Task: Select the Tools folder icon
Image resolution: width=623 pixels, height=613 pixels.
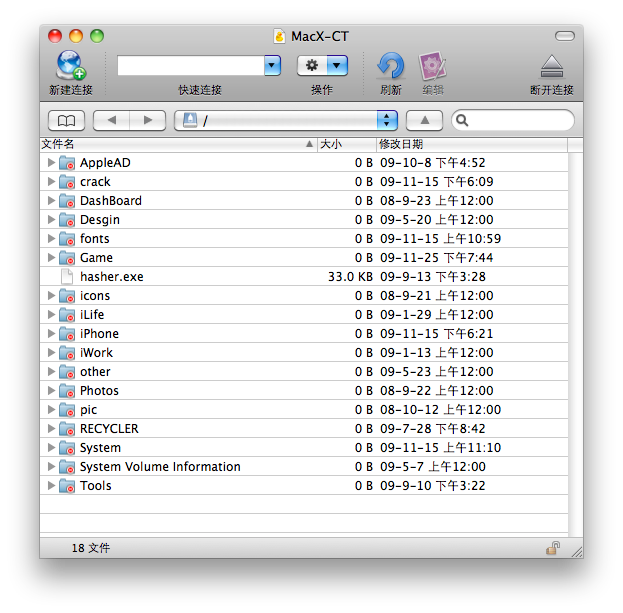Action: 67,486
